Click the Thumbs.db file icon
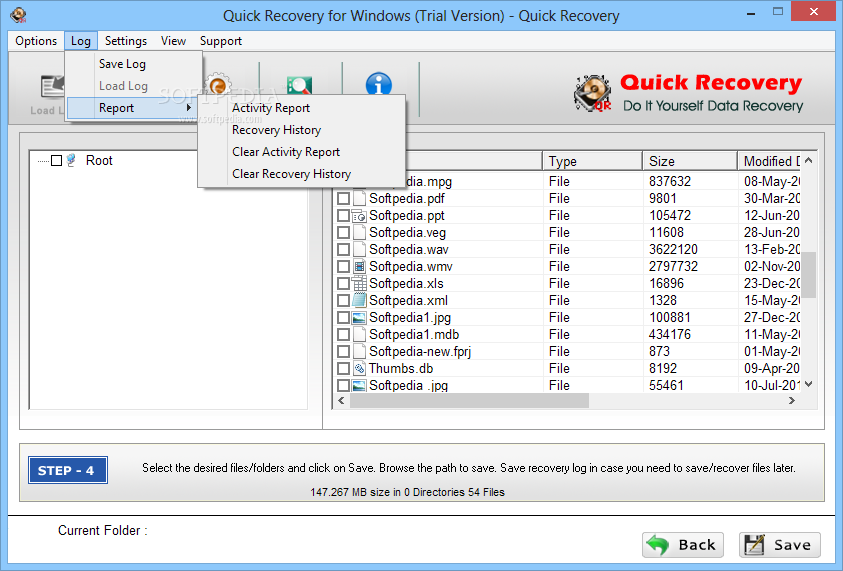843x571 pixels. 359,369
